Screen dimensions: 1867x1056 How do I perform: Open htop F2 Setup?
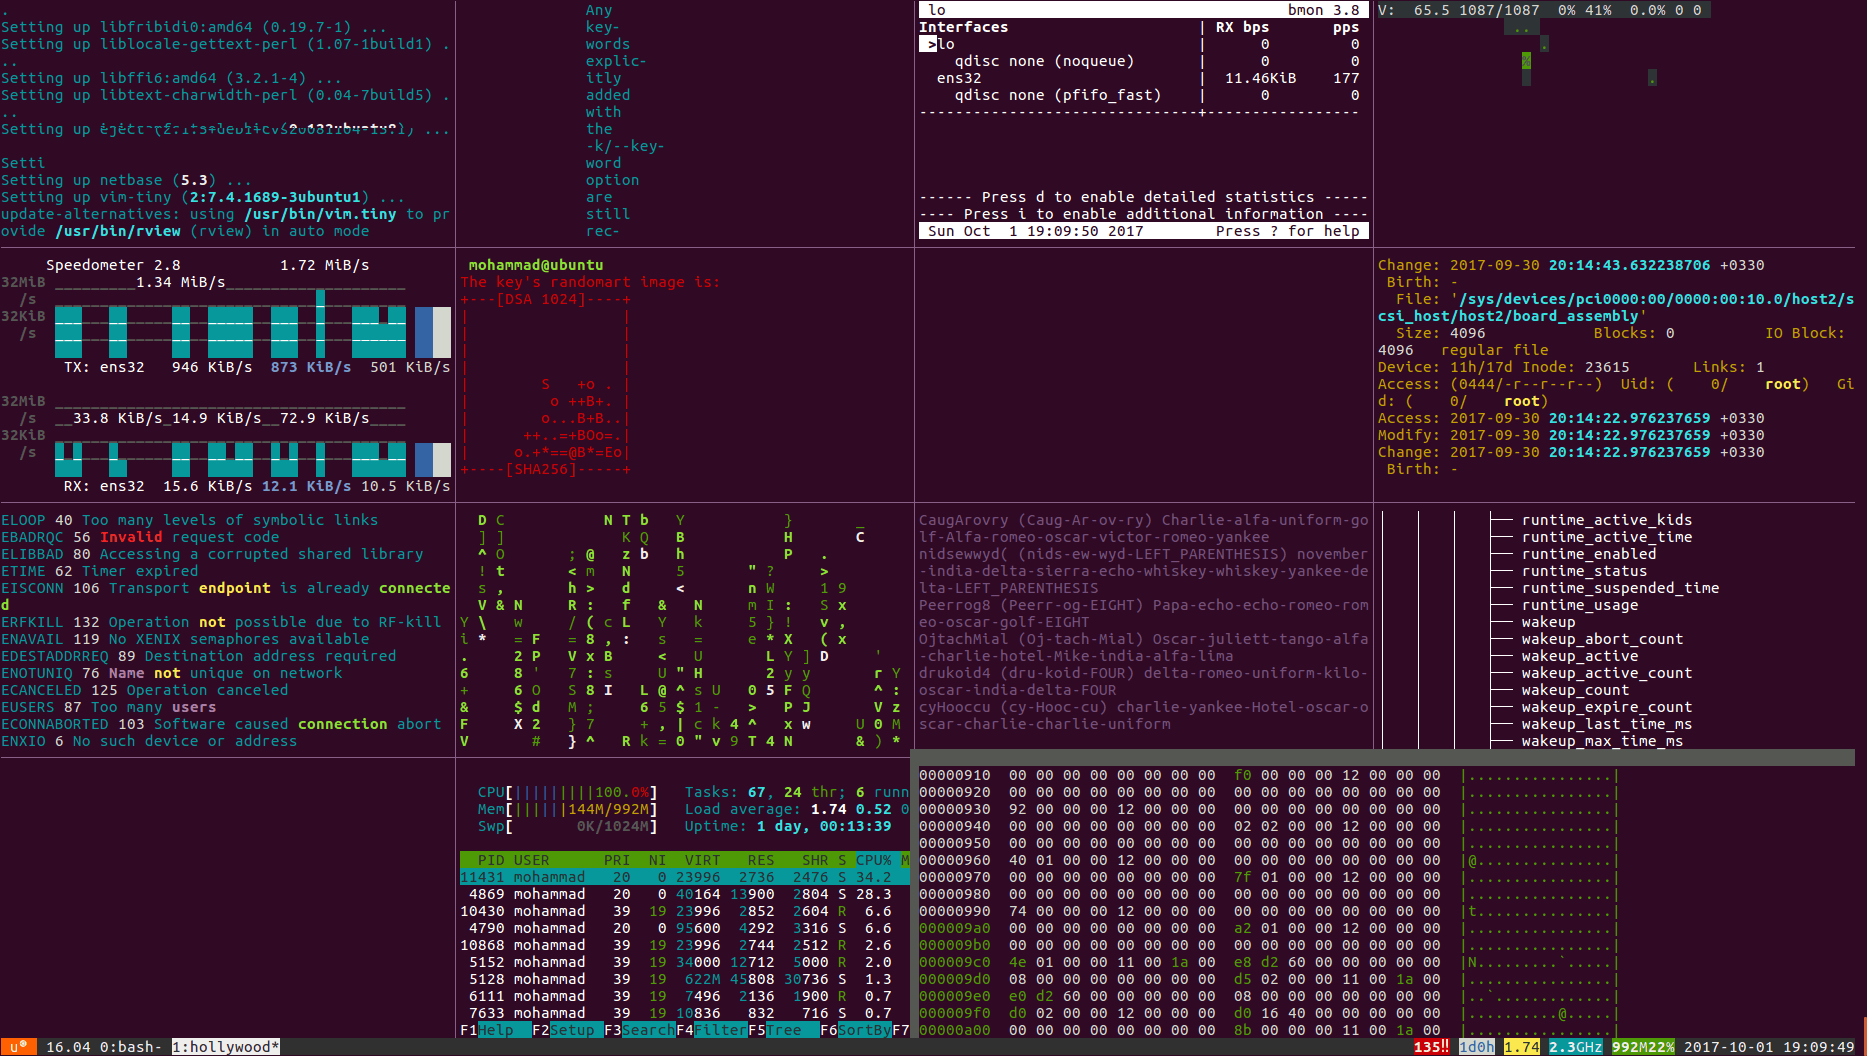point(572,1030)
